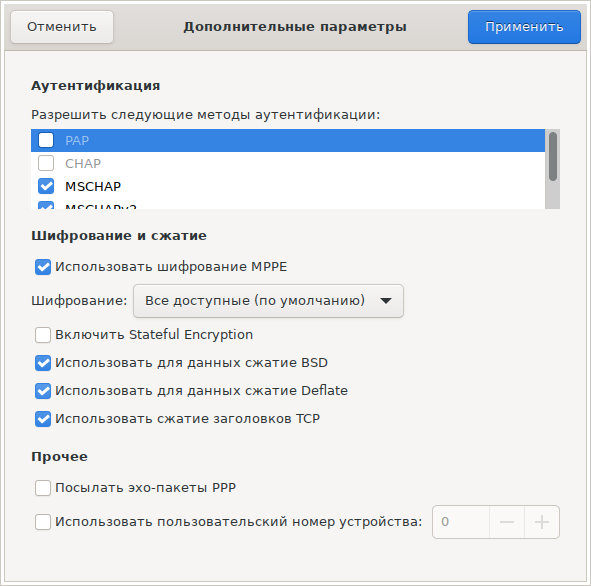Uncheck BSD data compression option

pos(43,363)
